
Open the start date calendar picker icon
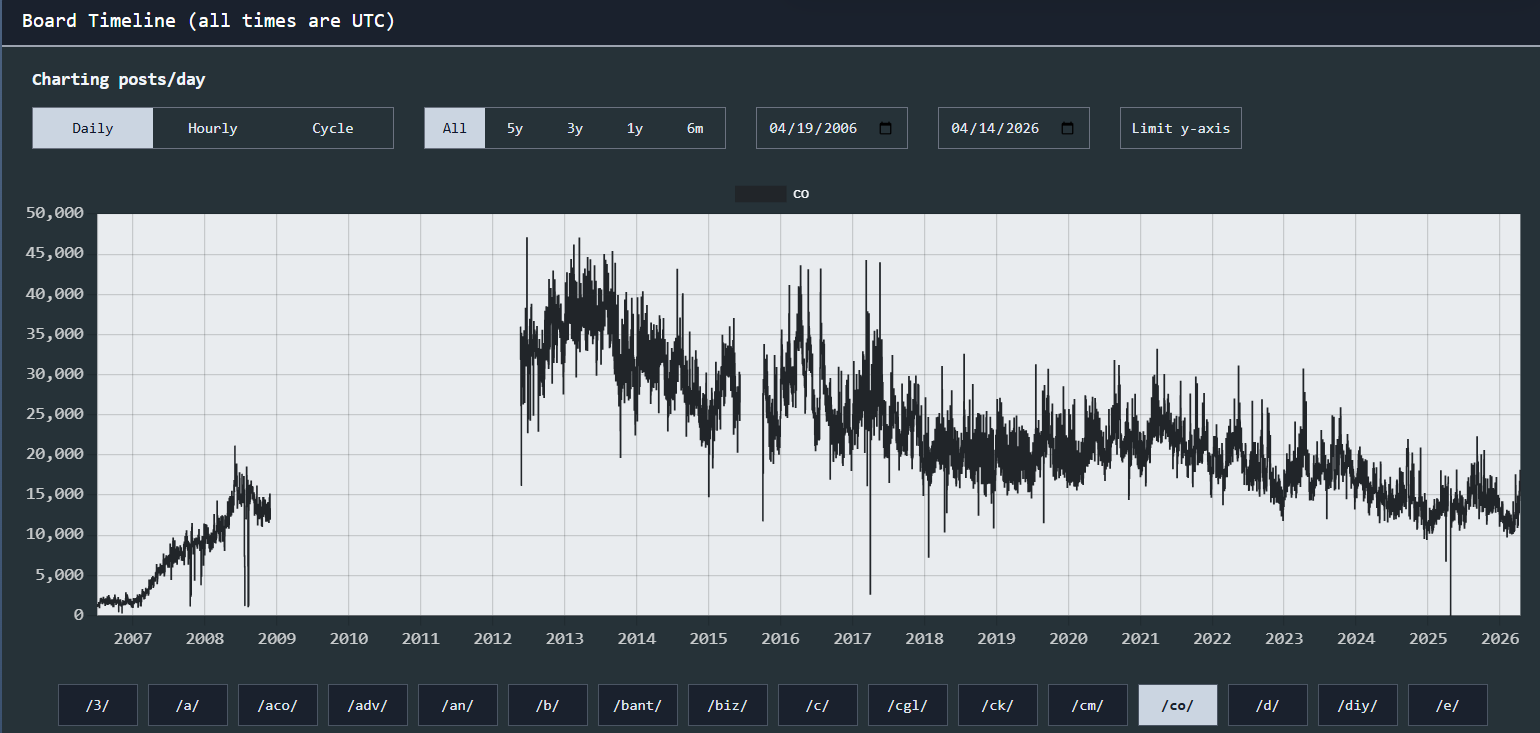coord(885,128)
